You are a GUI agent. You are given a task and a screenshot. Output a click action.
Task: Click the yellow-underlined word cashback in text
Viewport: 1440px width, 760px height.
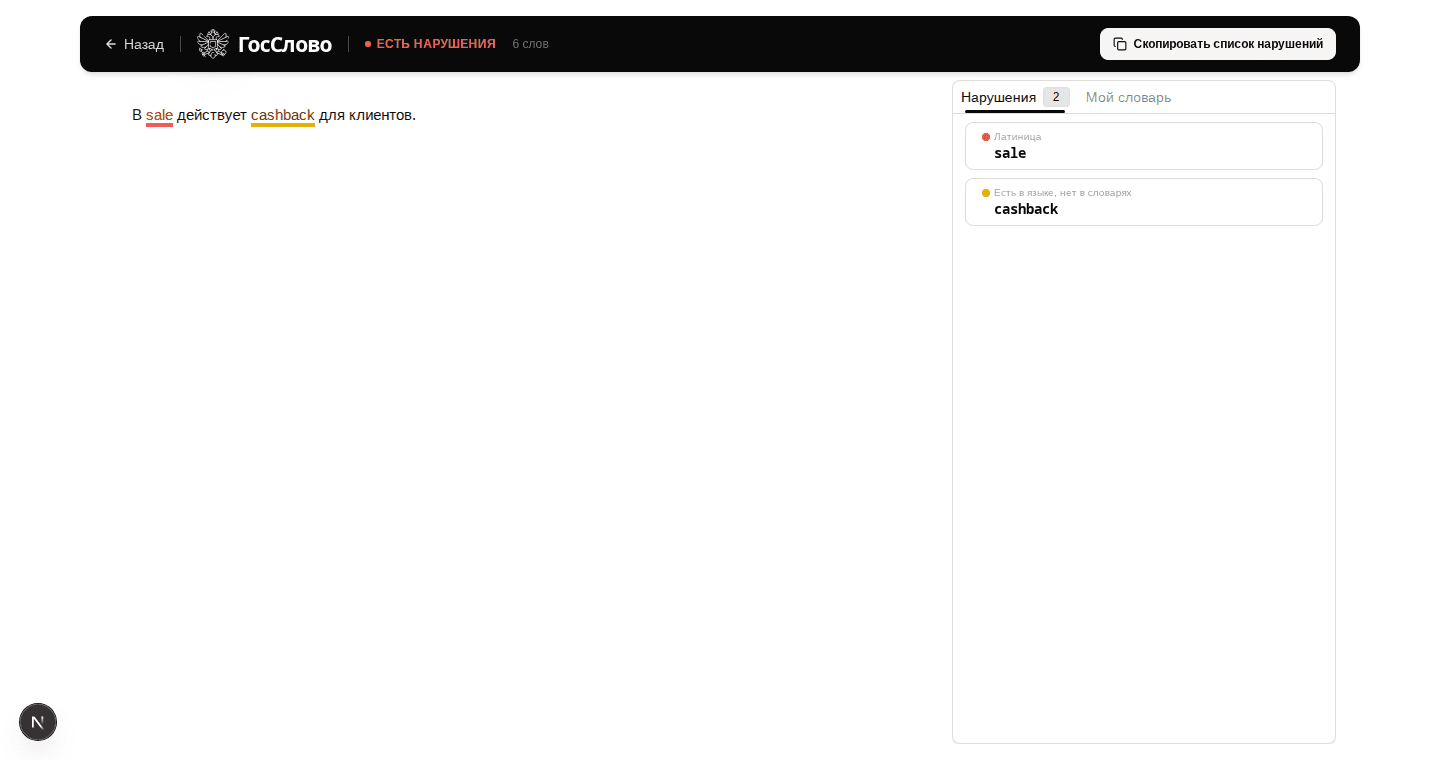click(x=282, y=115)
